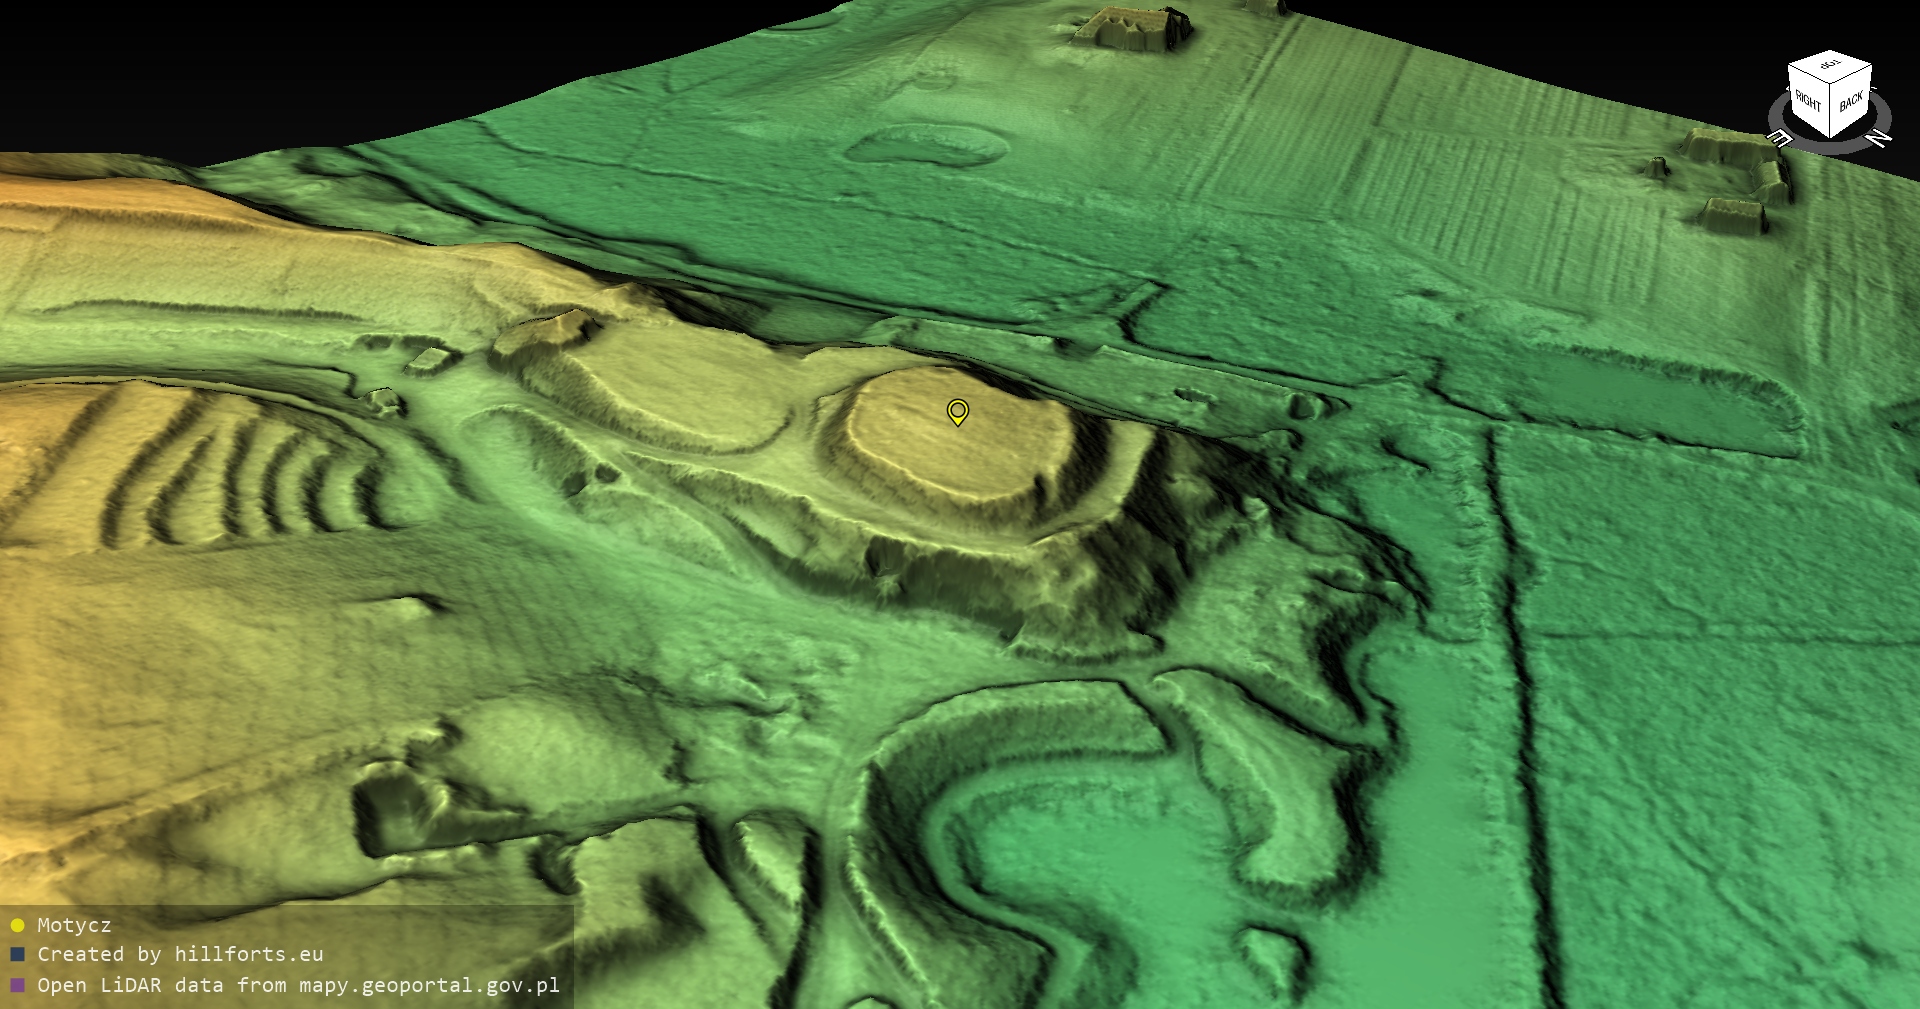
Task: Open the Created by hillforts.eu link
Action: 180,955
